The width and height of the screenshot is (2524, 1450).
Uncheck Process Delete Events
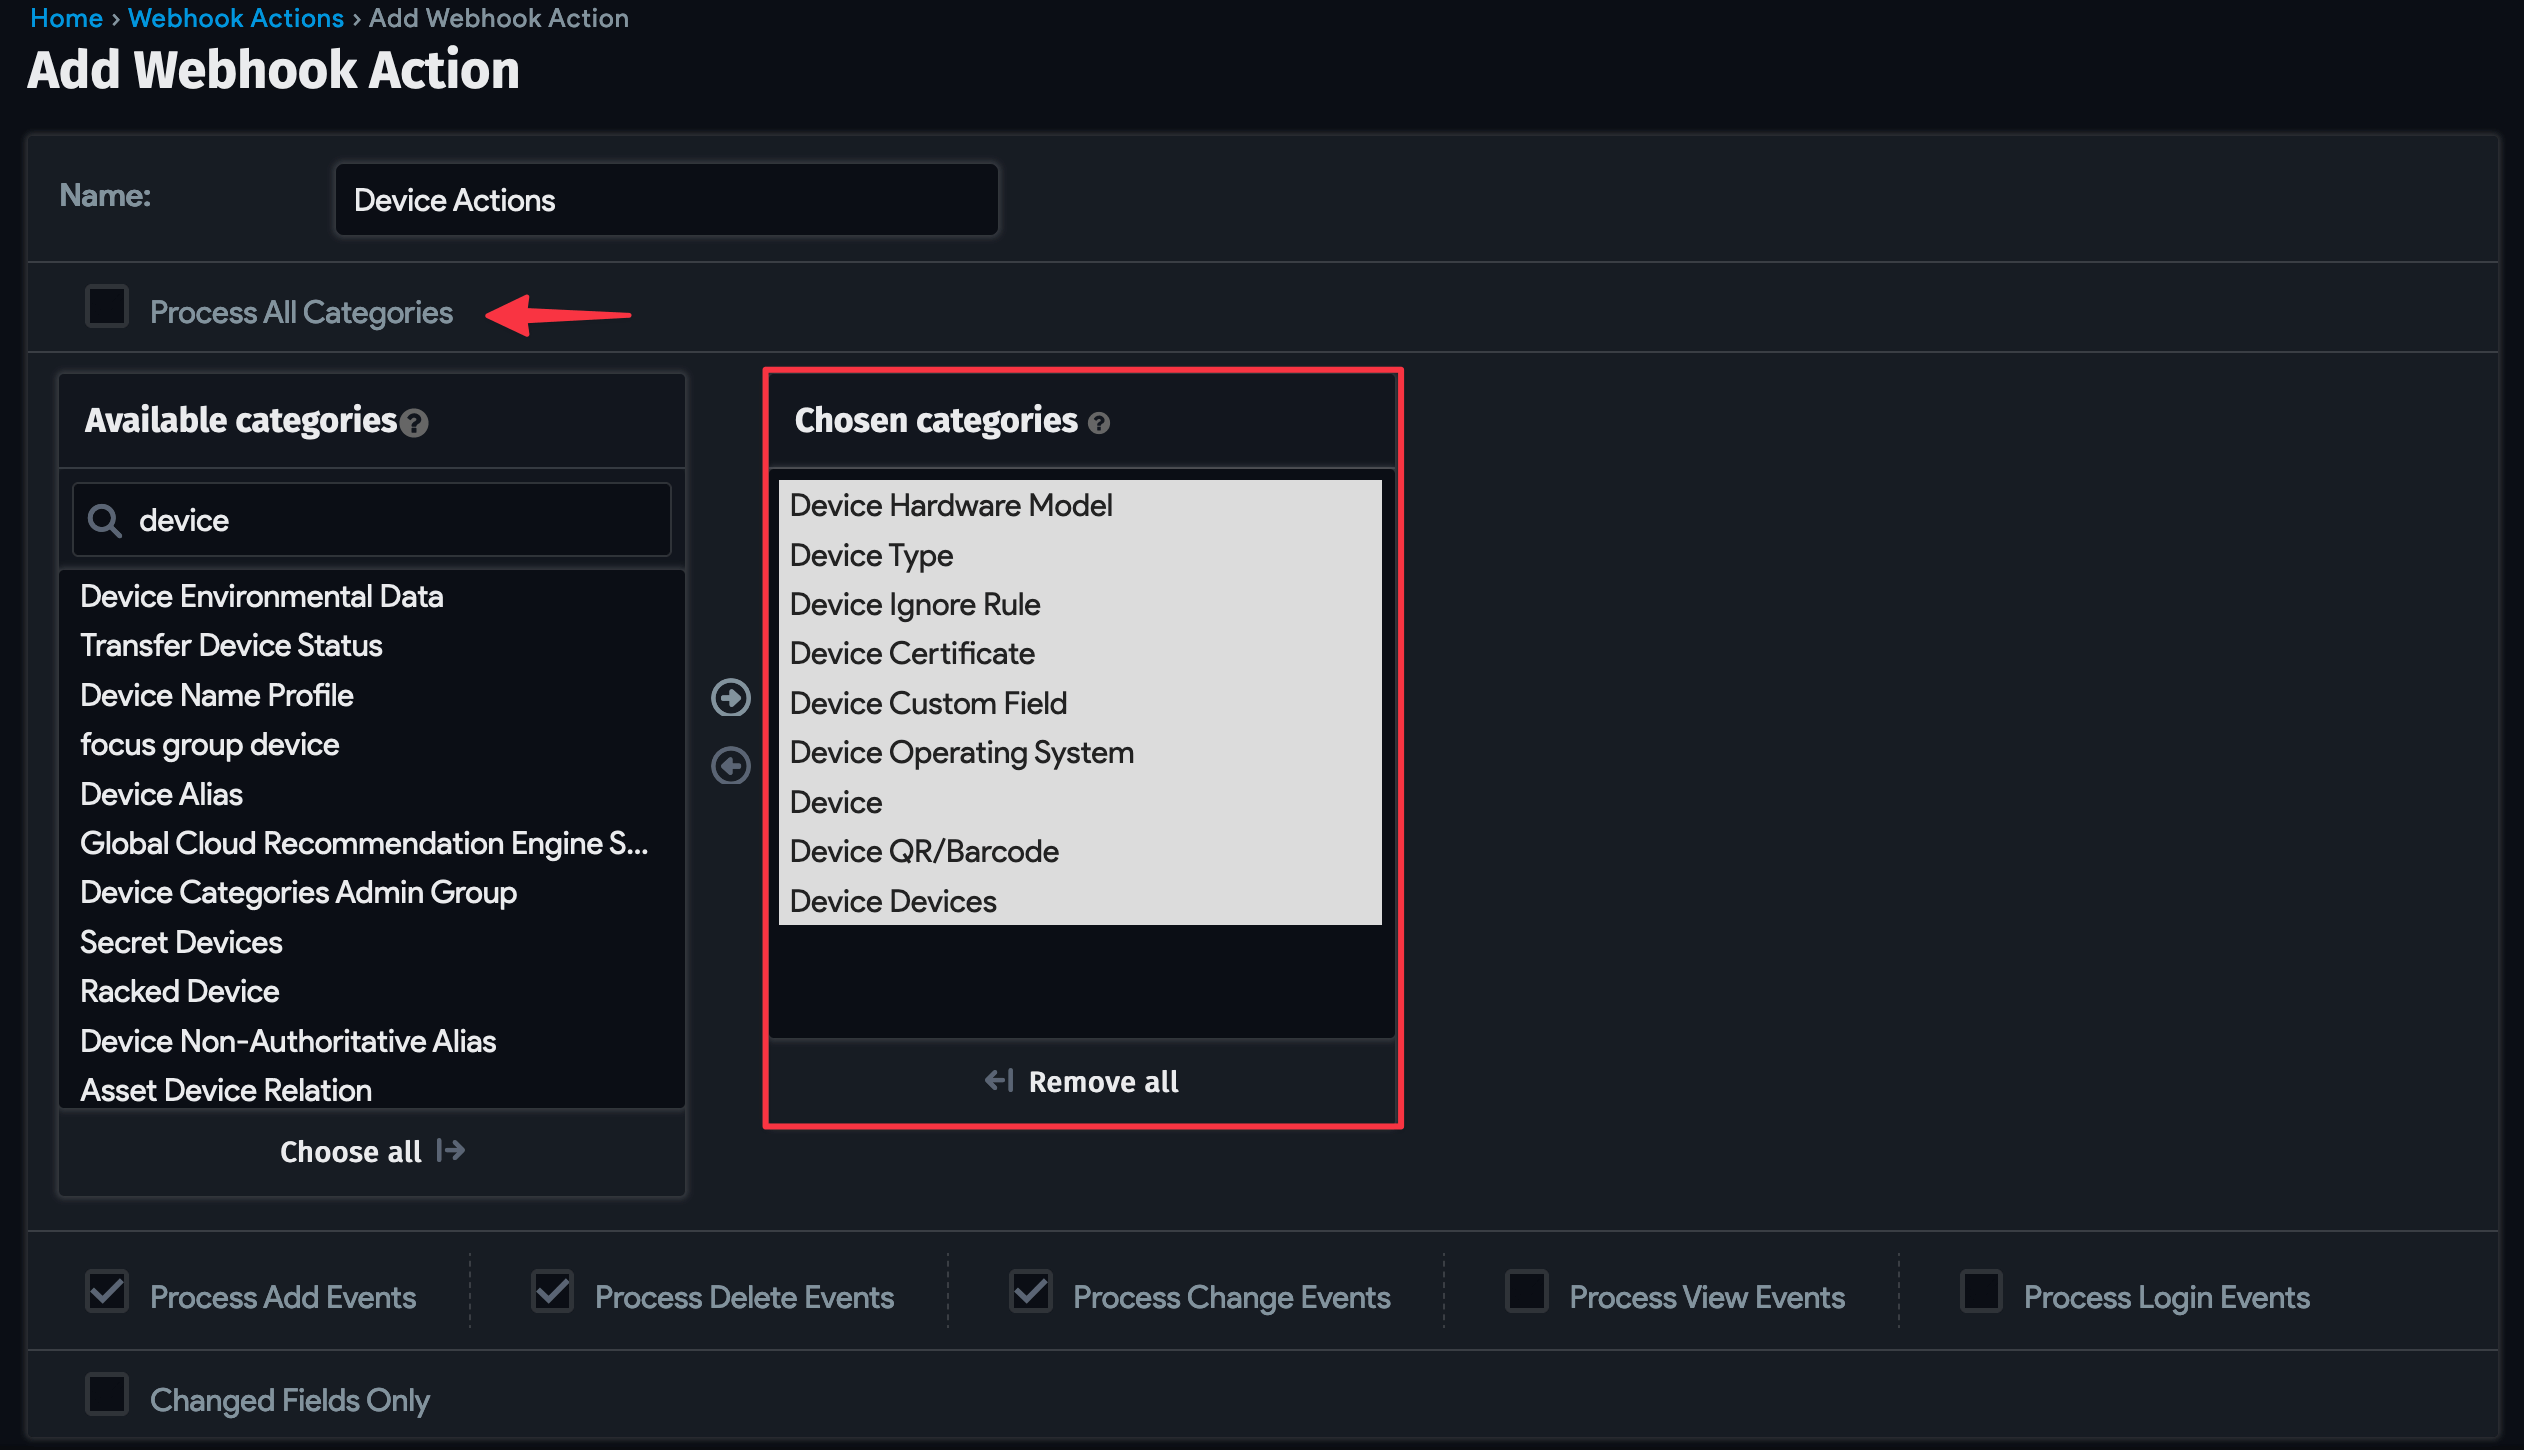click(x=551, y=1291)
